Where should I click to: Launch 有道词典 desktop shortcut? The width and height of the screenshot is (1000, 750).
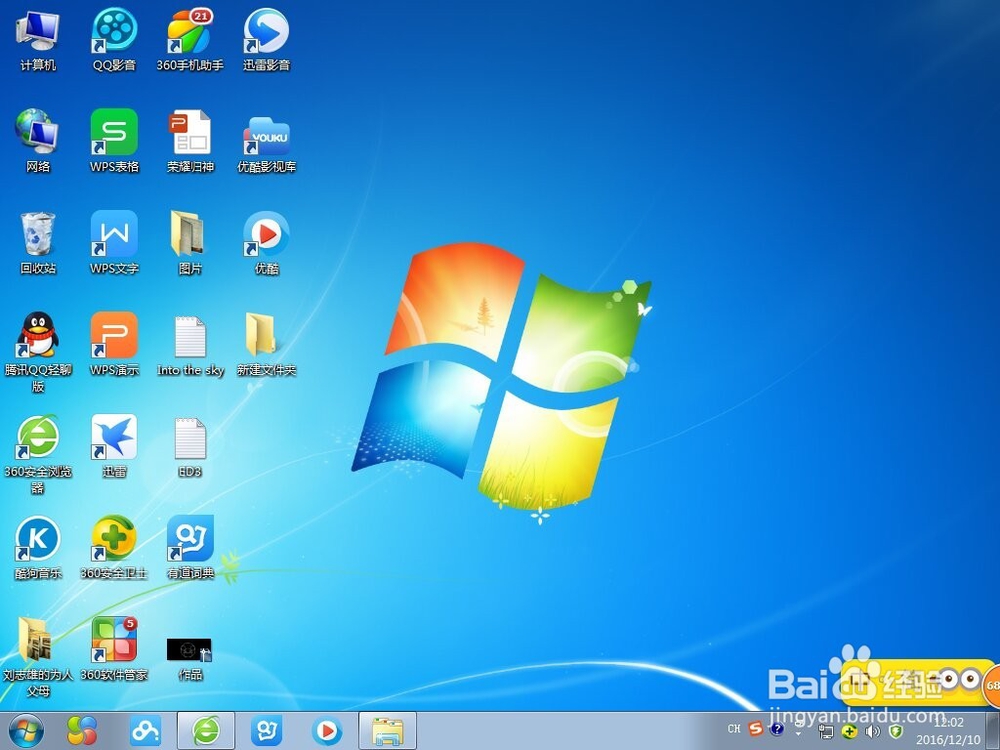[190, 548]
